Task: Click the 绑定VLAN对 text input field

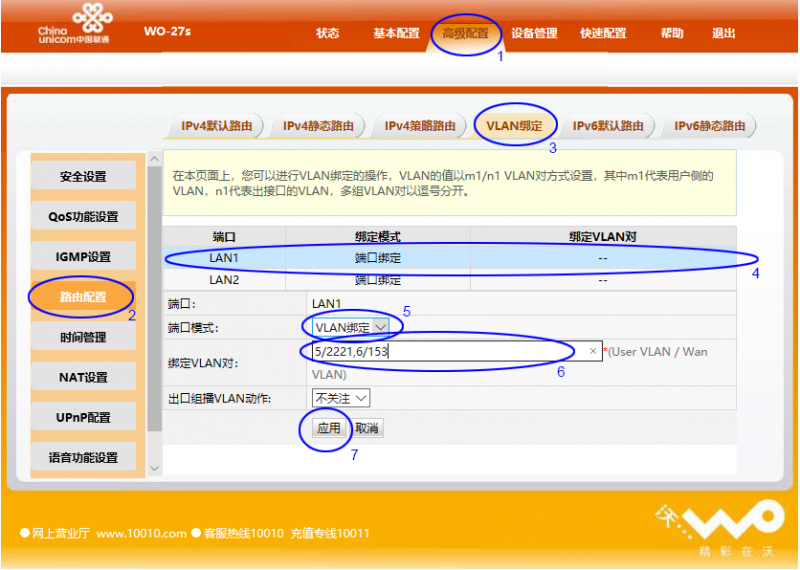Action: click(x=445, y=351)
